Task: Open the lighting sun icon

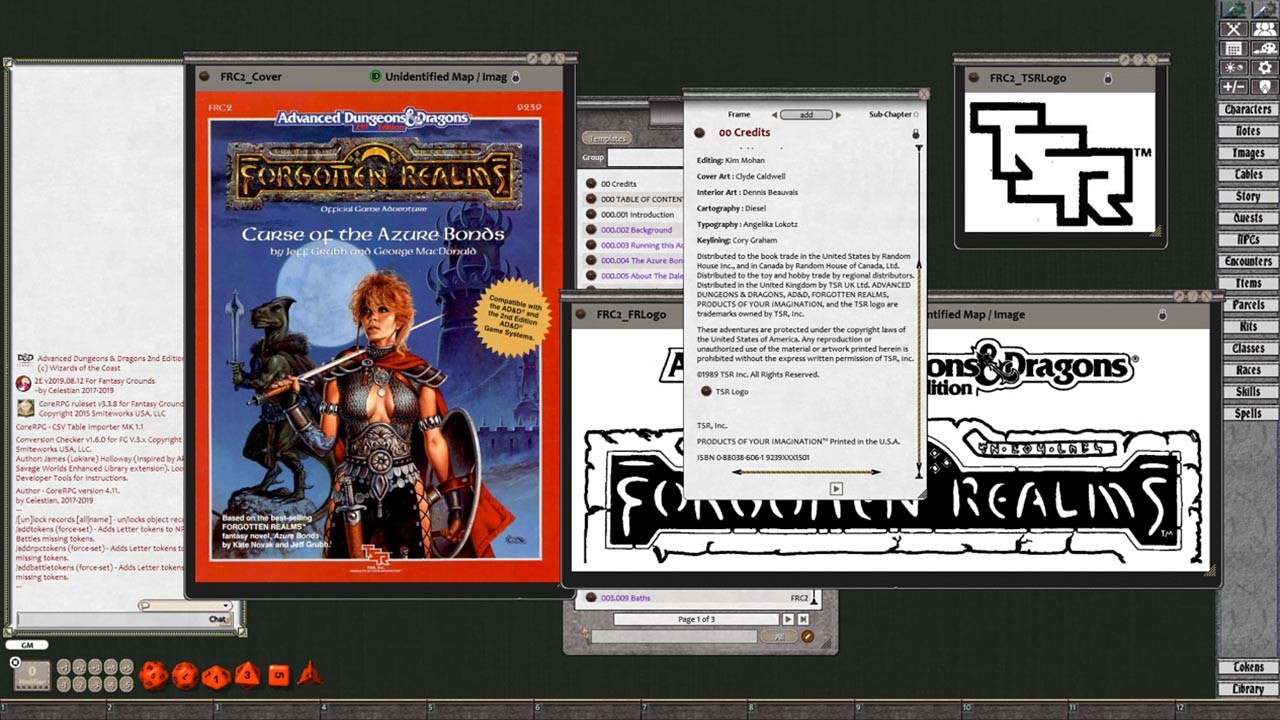Action: pyautogui.click(x=1233, y=68)
